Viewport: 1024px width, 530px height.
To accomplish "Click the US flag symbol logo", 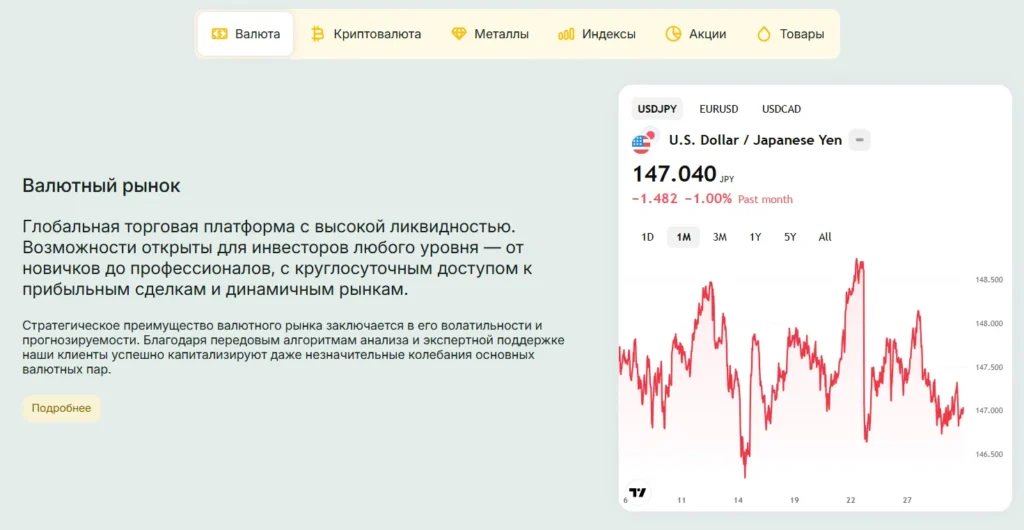I will click(642, 142).
